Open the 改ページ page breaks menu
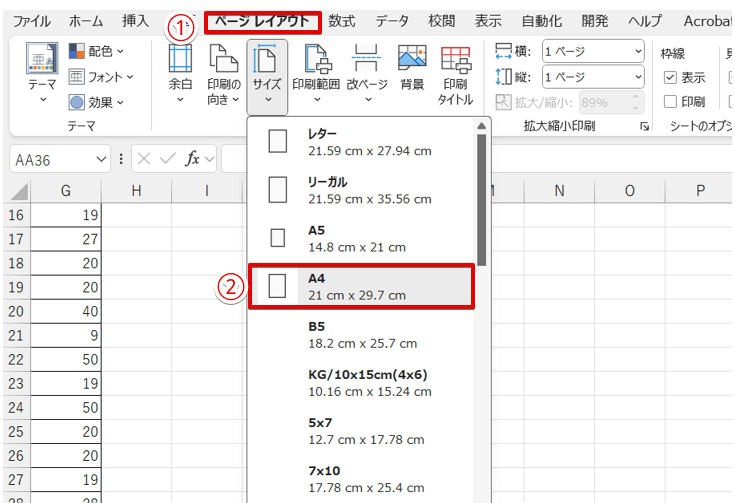735x503 pixels. click(x=367, y=74)
